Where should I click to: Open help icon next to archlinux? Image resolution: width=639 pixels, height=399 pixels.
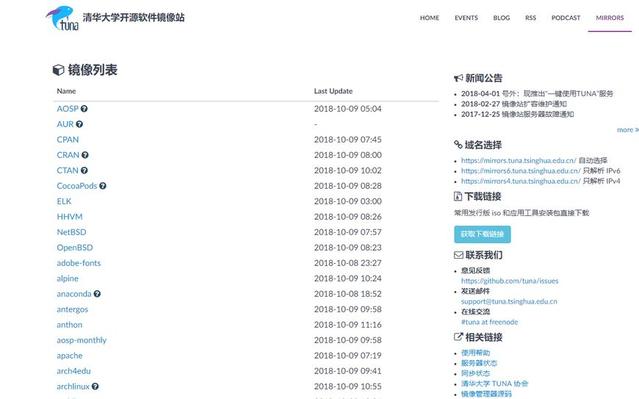pos(95,386)
